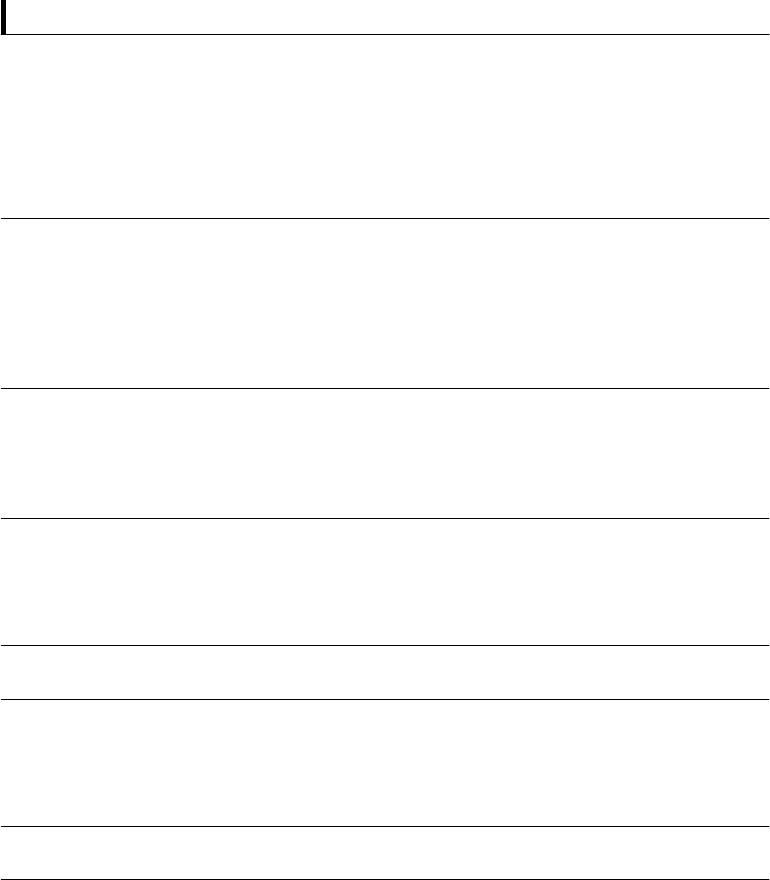Click the first narrow blank row
Image resolution: width=770 pixels, height=880 pixels.
tap(385, 672)
